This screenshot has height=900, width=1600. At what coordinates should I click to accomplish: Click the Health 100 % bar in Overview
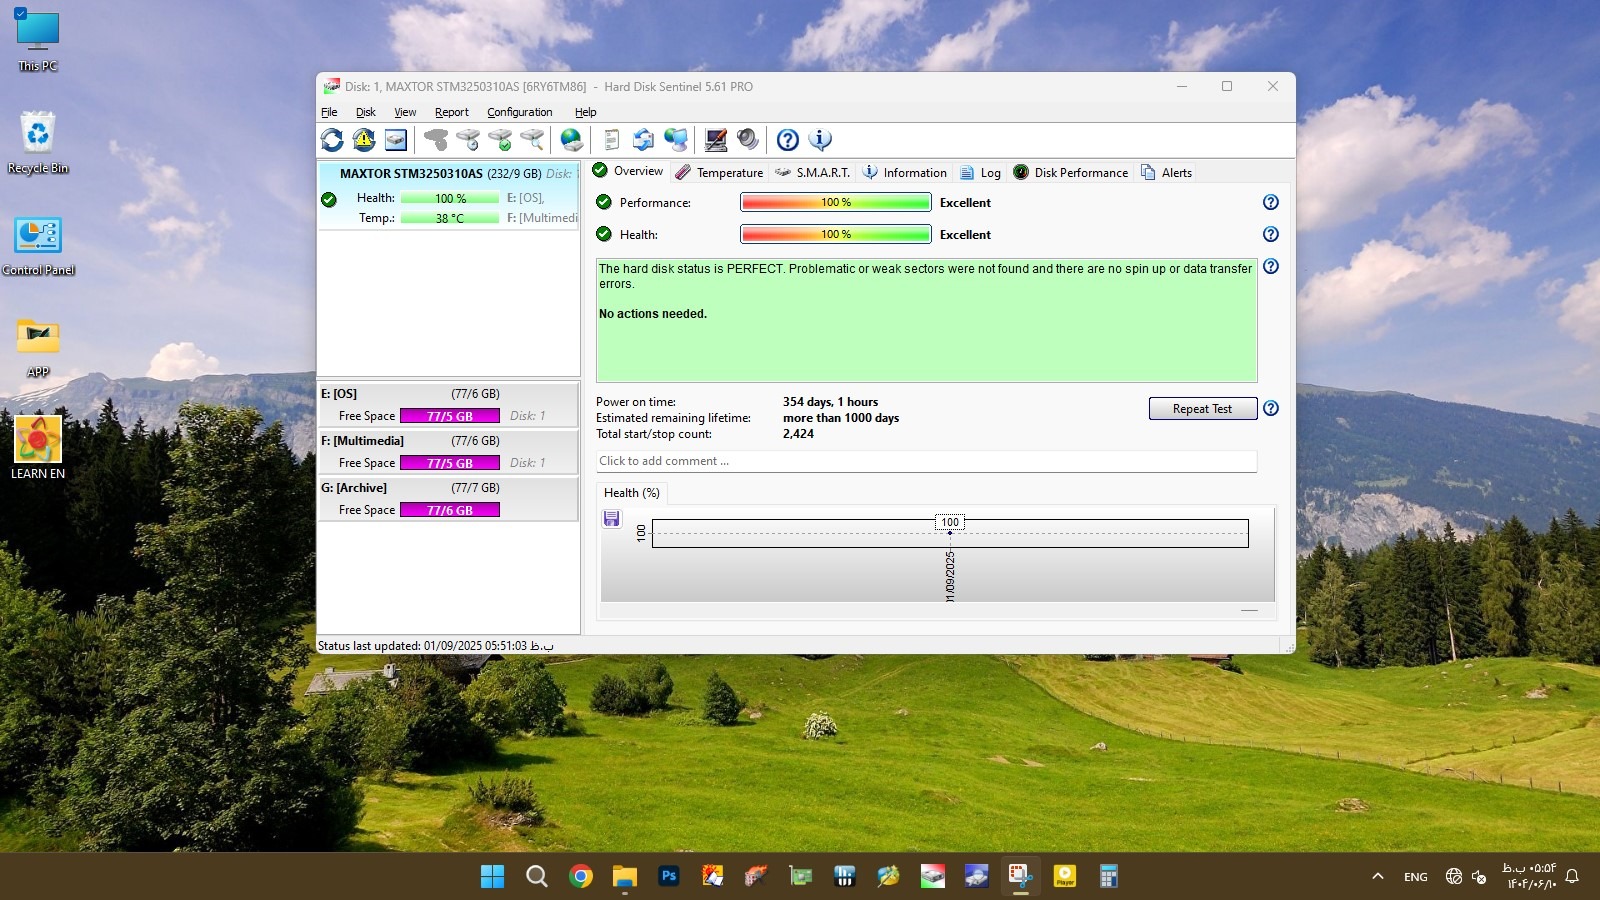coord(836,234)
